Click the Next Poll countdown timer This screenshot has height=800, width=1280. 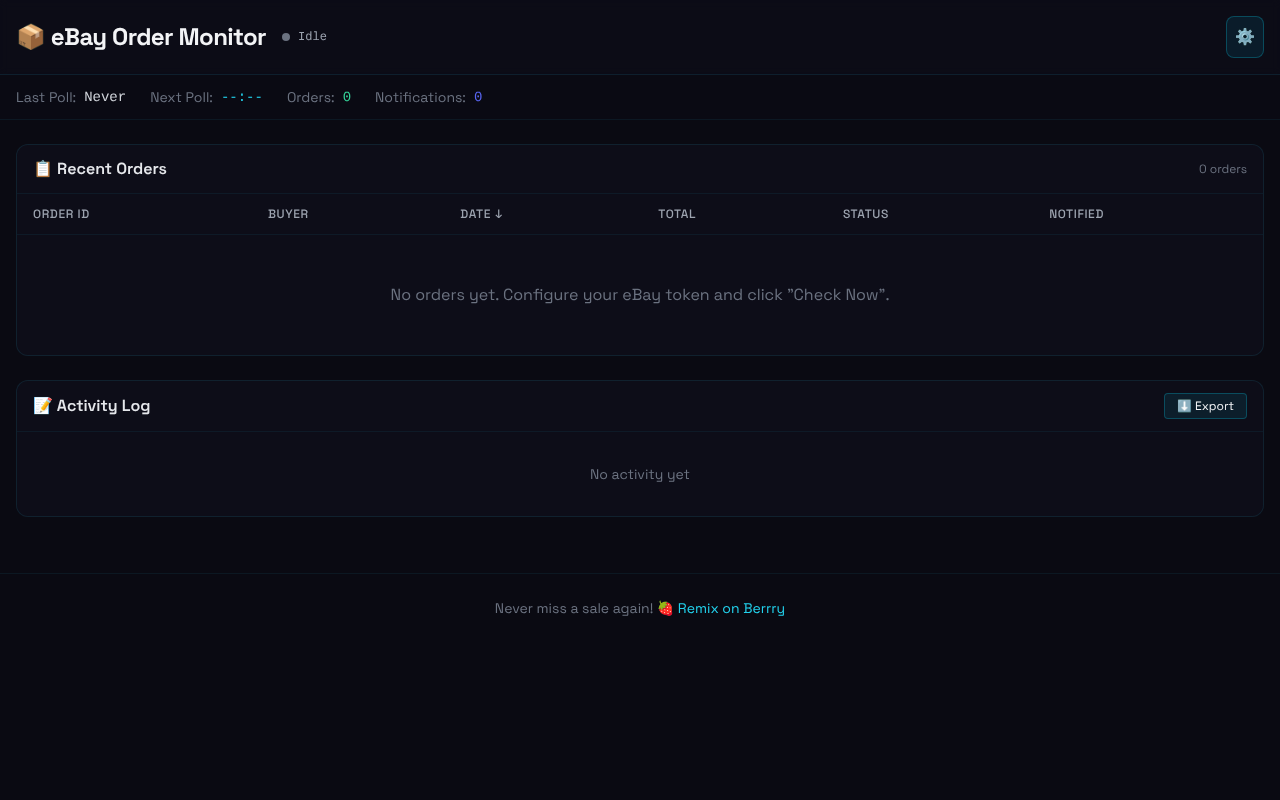pyautogui.click(x=241, y=96)
